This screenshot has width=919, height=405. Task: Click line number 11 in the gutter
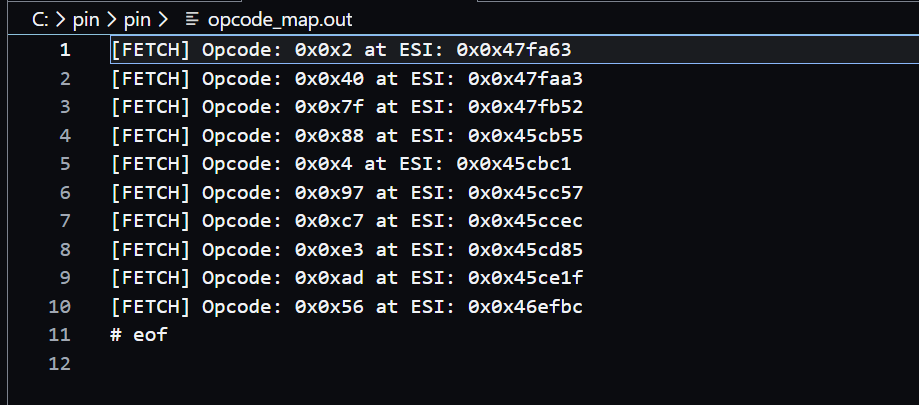tap(60, 335)
